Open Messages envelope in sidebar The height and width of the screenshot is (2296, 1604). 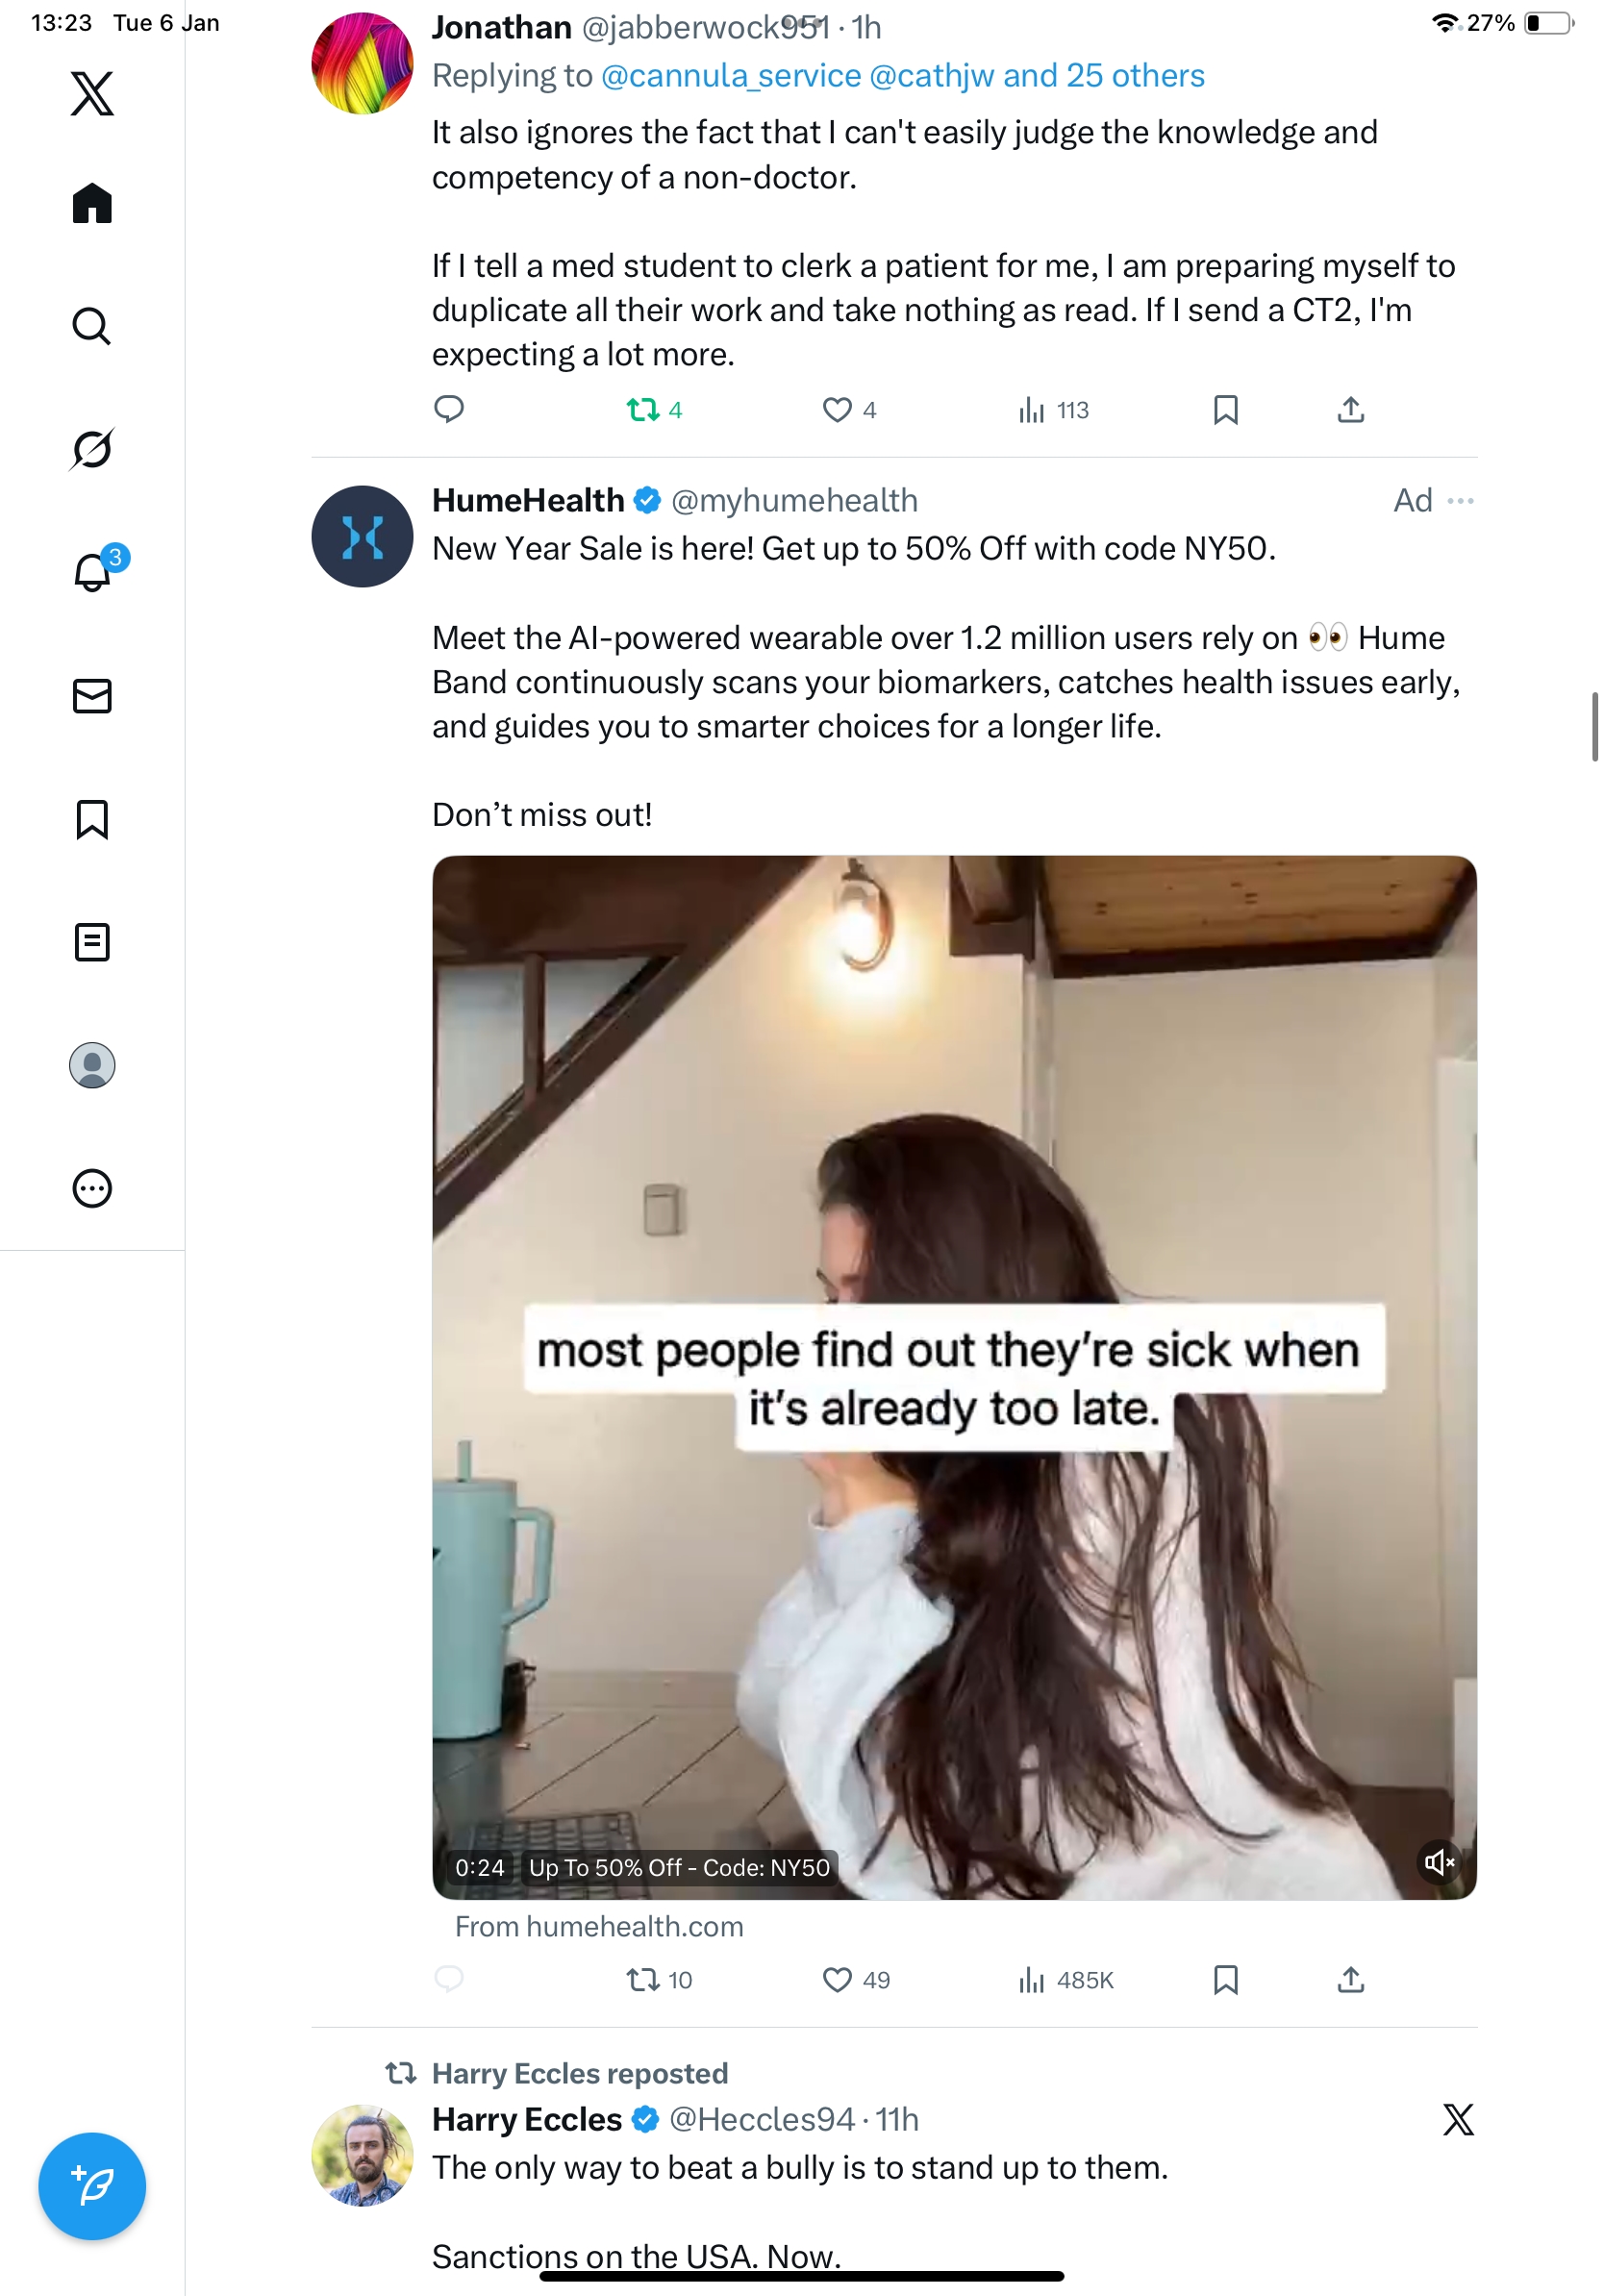pyautogui.click(x=92, y=696)
